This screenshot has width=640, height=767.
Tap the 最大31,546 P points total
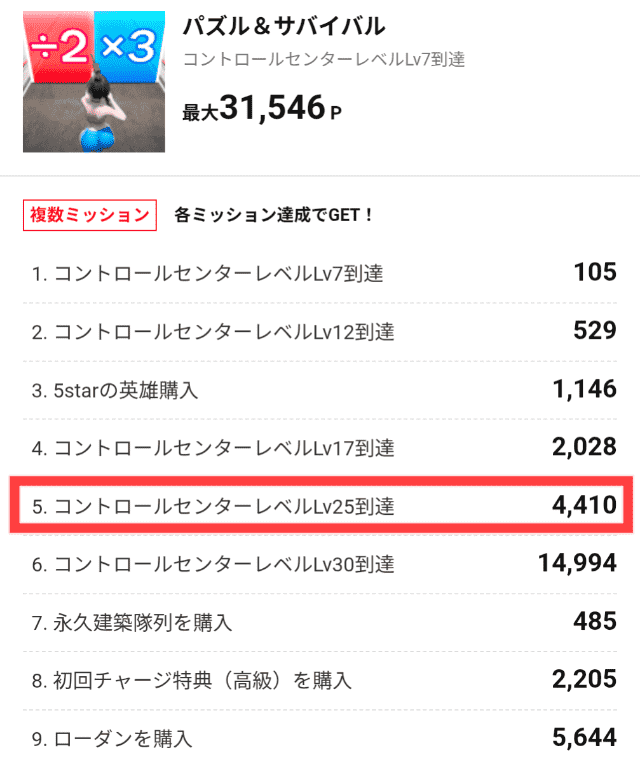262,109
